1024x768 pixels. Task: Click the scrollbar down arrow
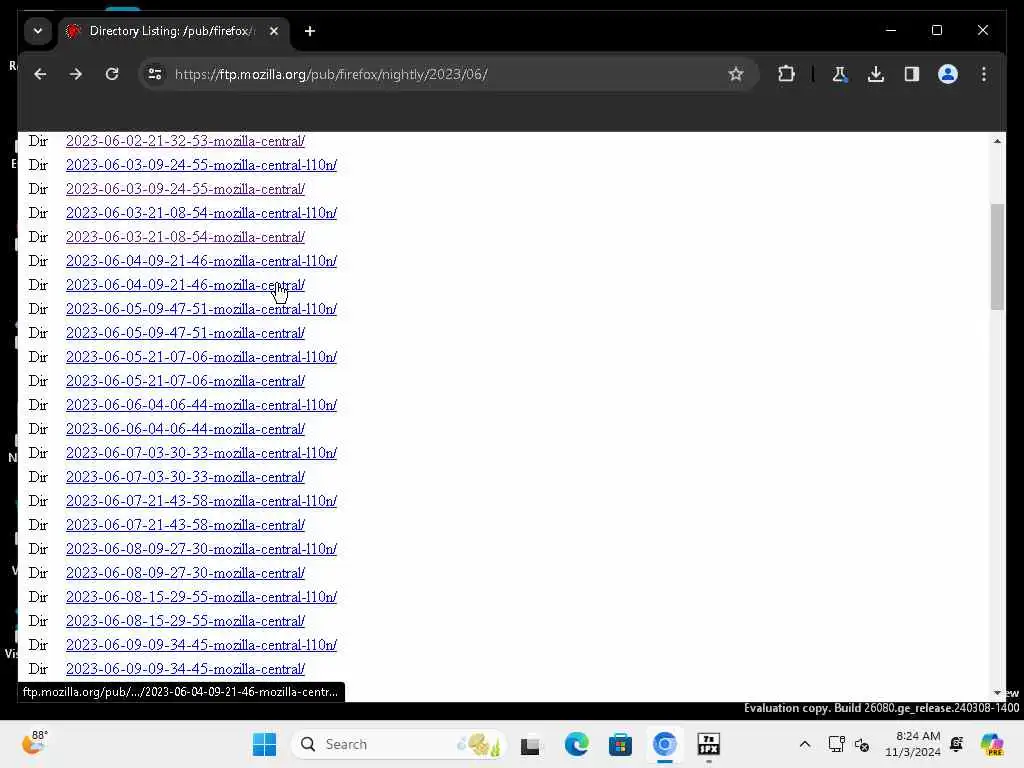[997, 693]
